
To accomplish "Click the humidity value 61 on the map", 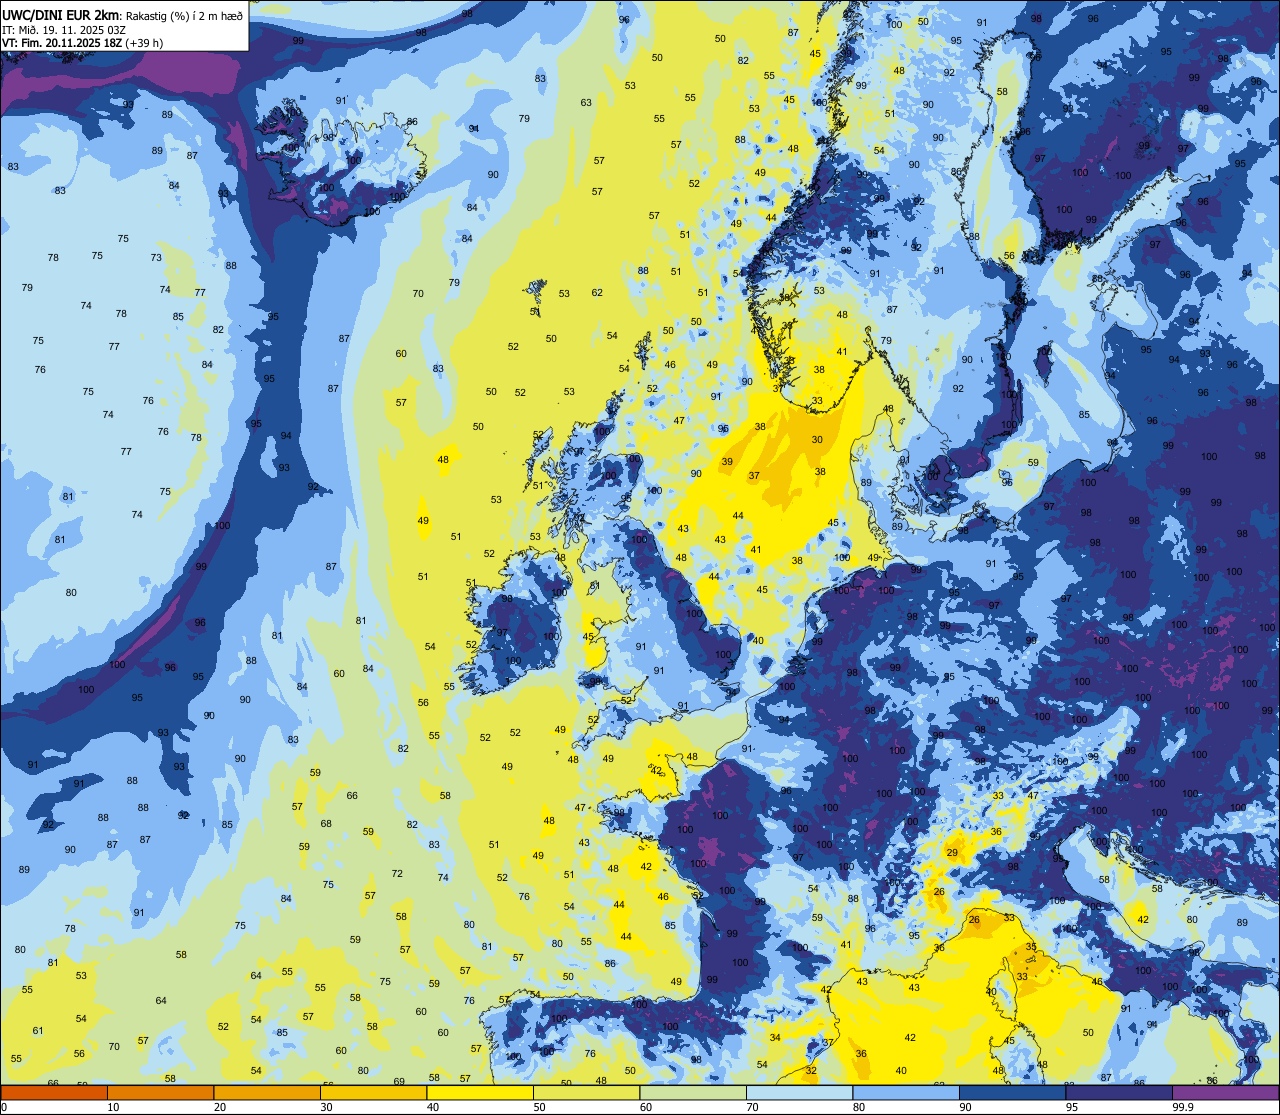I will 38,1030.
